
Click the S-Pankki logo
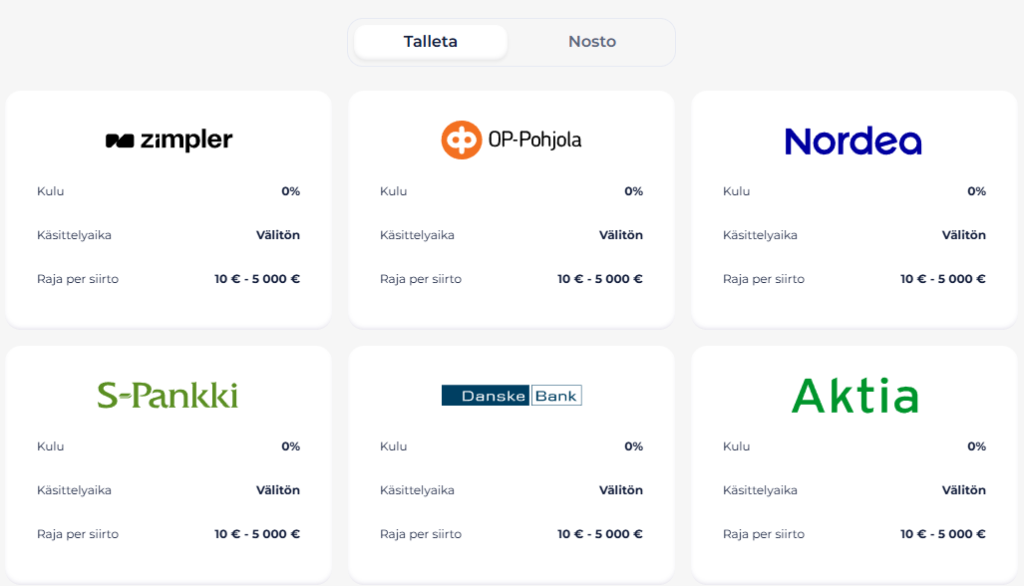(x=168, y=395)
